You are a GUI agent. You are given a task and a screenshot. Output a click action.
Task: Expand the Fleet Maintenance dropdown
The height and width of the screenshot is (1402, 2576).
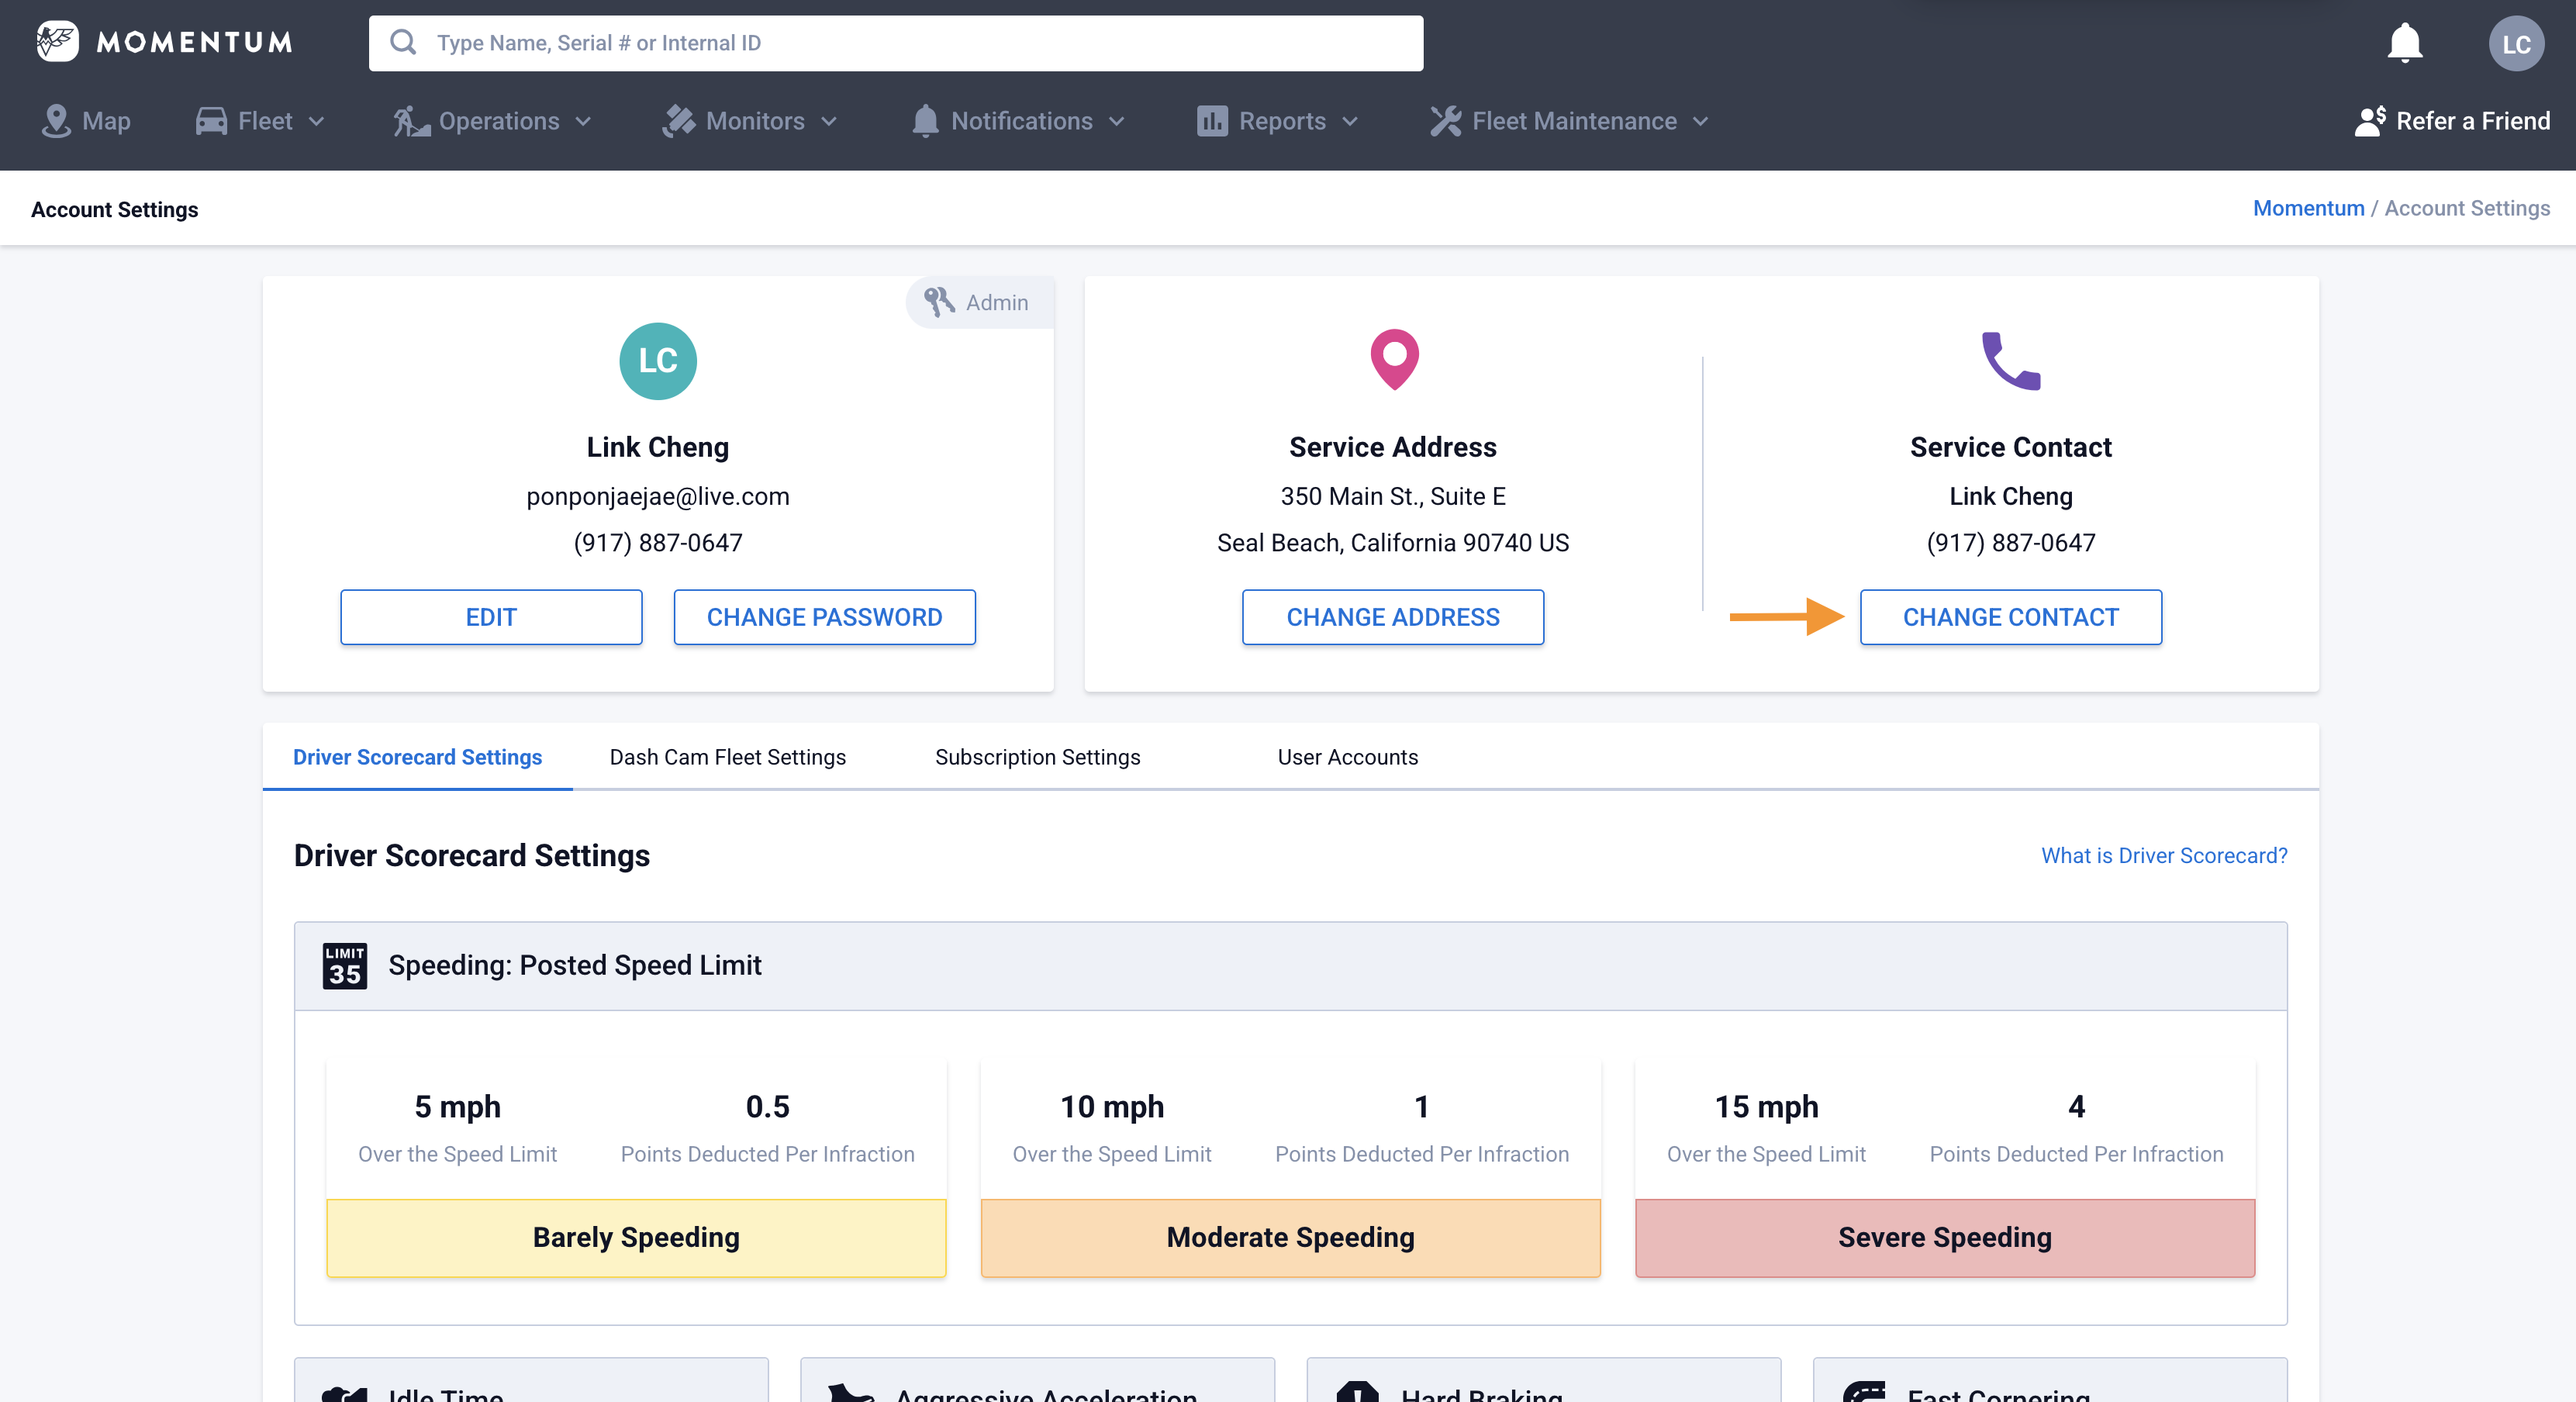[x=1570, y=121]
